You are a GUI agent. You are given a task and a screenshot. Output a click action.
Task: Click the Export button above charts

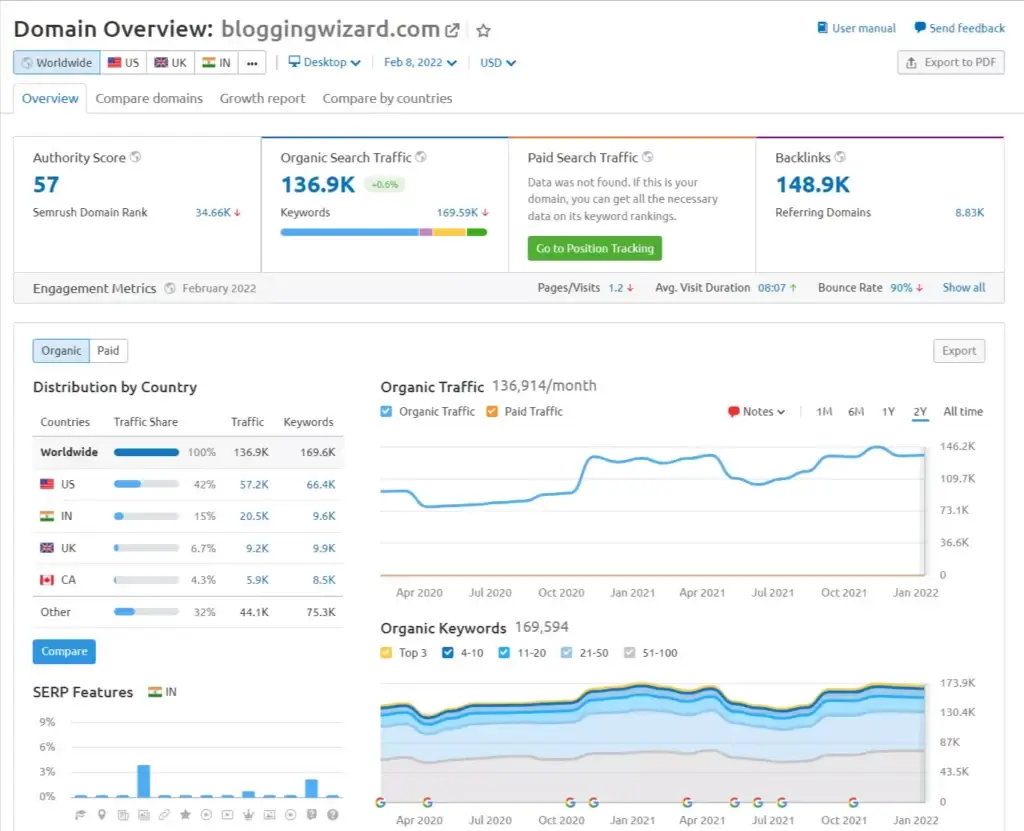pyautogui.click(x=959, y=351)
